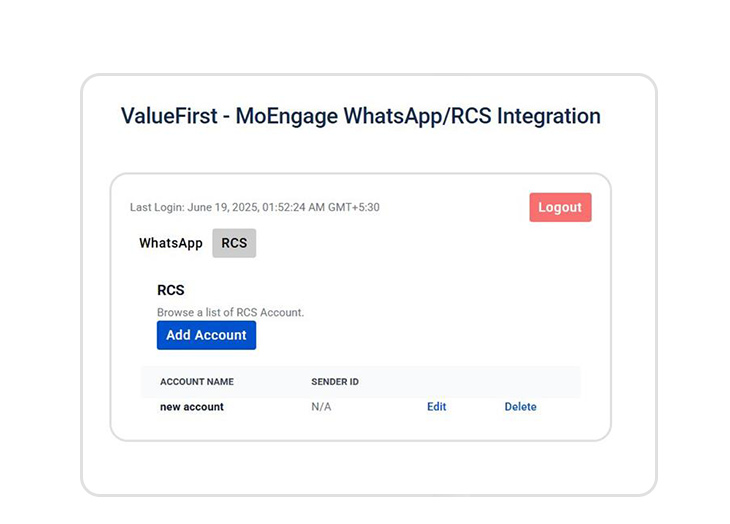Click the Logout button
Viewport: 730px width, 524px height.
tap(560, 207)
